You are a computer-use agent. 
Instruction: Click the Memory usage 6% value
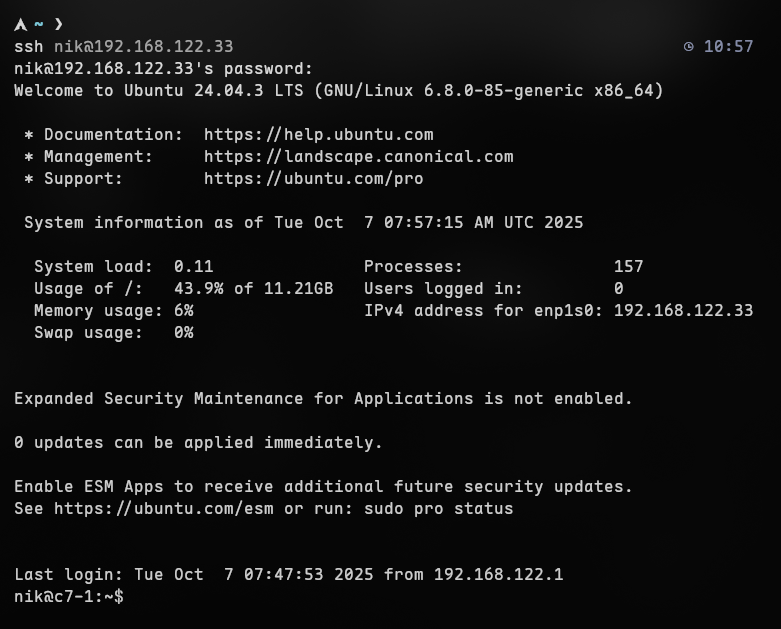(183, 311)
